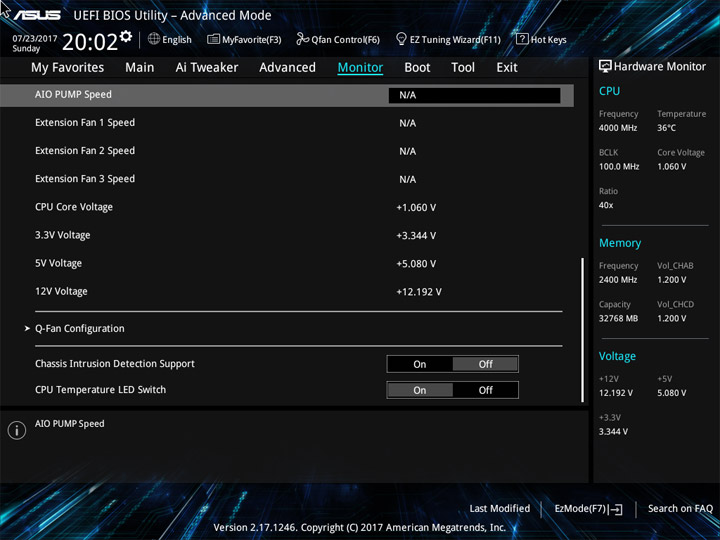Turn CPU Temperature LED Switch On

pos(420,390)
